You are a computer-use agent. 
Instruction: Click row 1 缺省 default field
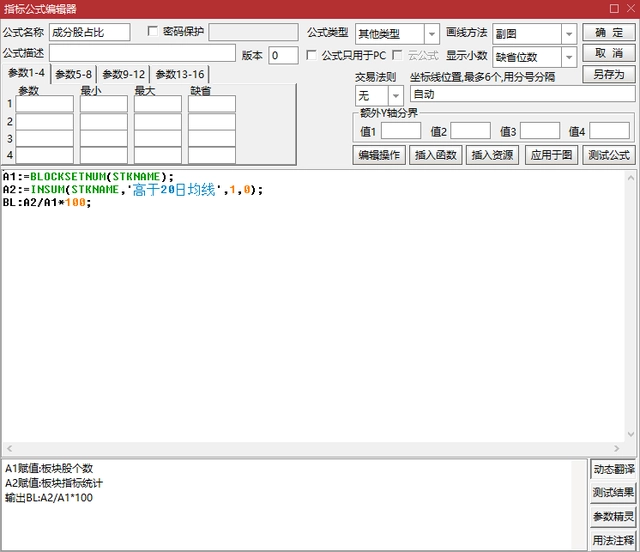click(x=212, y=104)
